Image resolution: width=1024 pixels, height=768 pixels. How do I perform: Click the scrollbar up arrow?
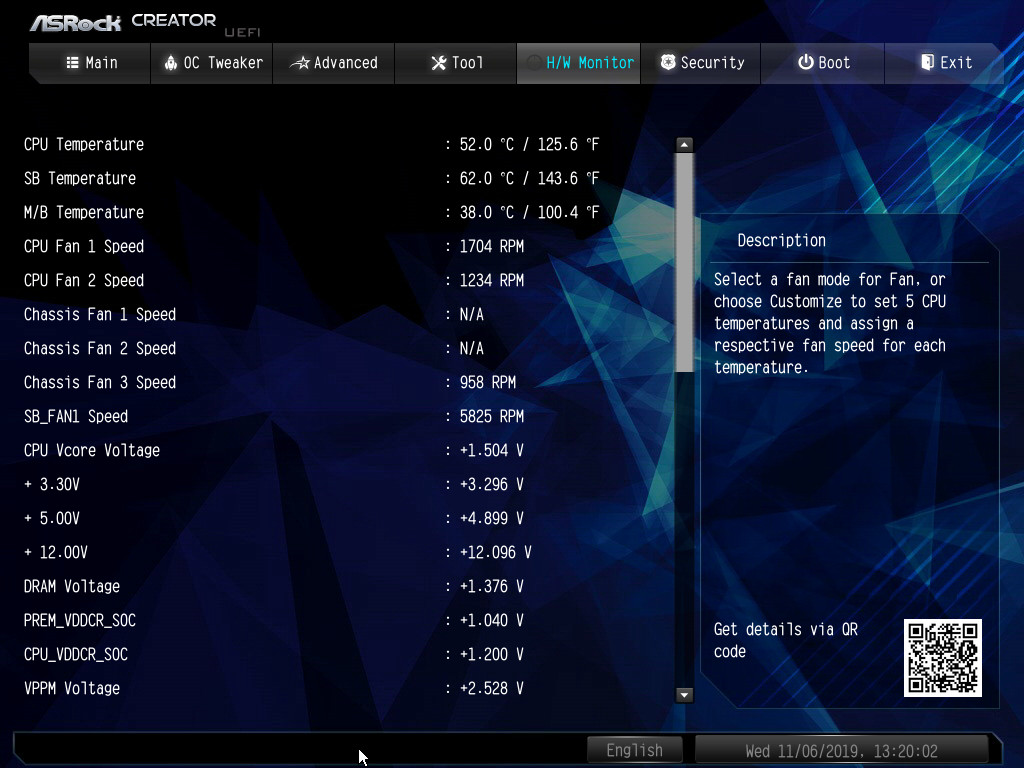(685, 145)
